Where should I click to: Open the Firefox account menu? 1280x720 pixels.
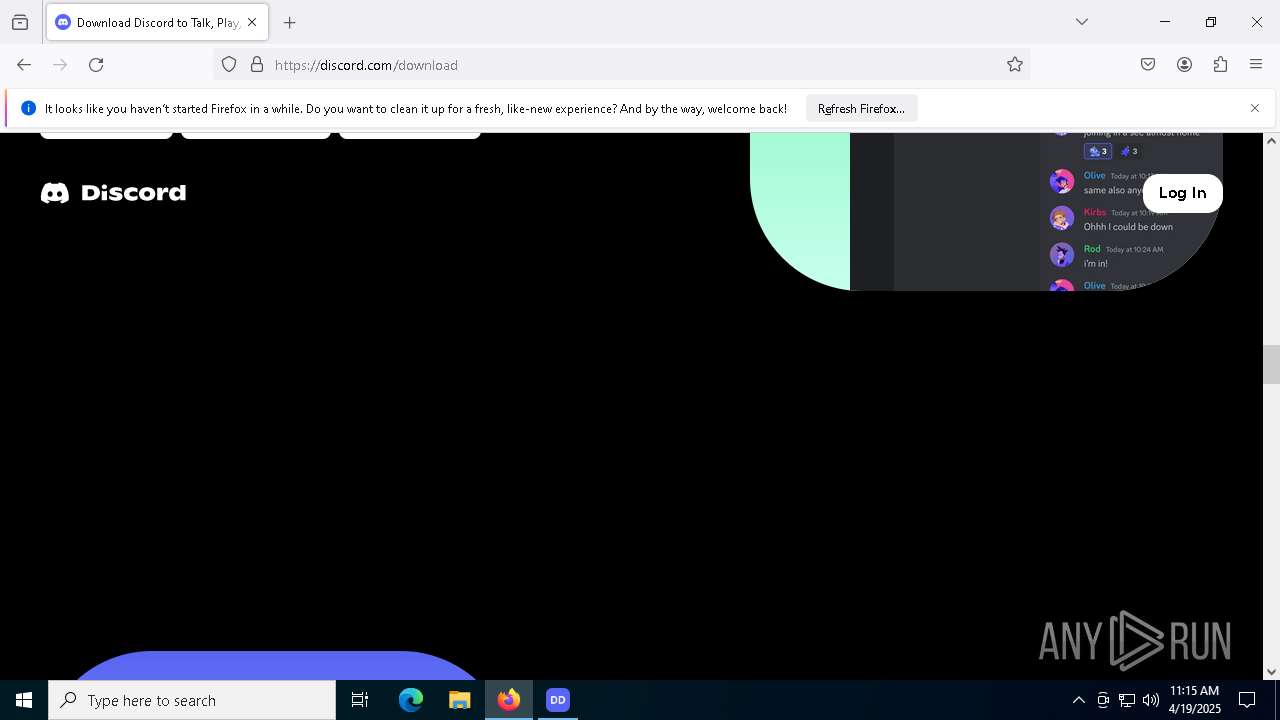click(x=1184, y=65)
